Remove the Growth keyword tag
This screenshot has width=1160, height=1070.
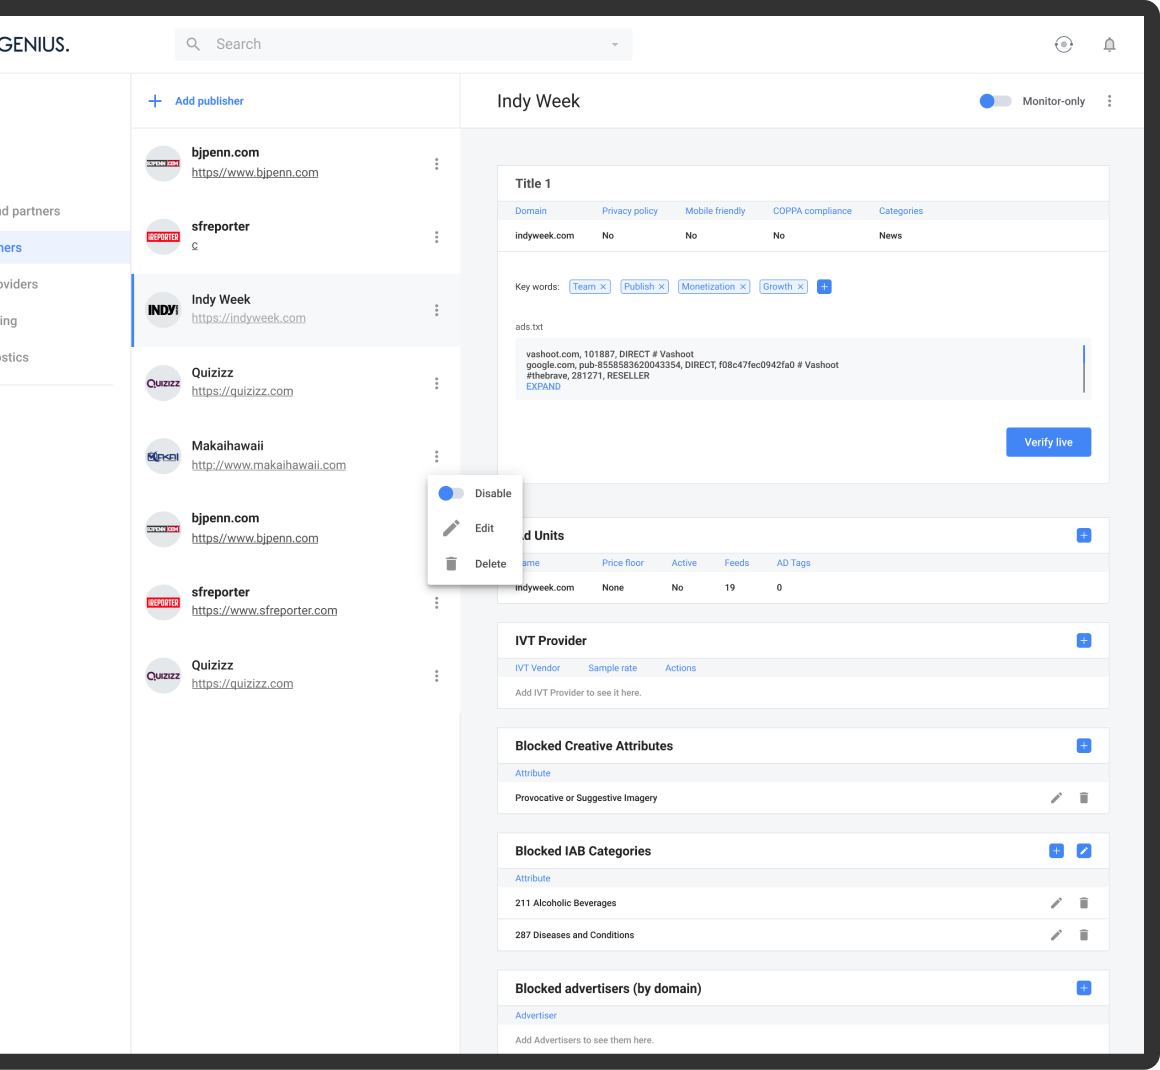pyautogui.click(x=800, y=287)
